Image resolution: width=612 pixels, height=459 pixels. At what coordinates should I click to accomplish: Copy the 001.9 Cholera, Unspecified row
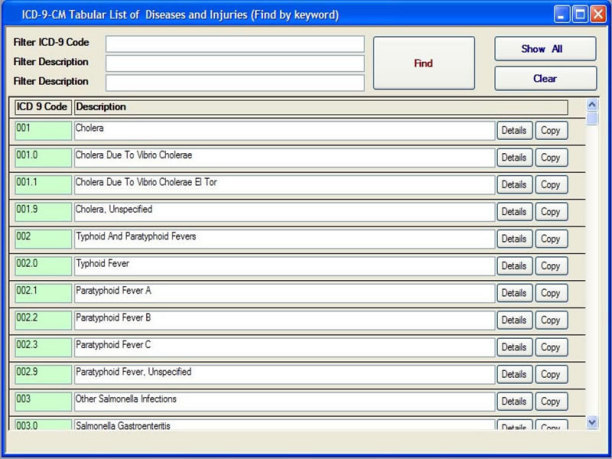tap(551, 212)
